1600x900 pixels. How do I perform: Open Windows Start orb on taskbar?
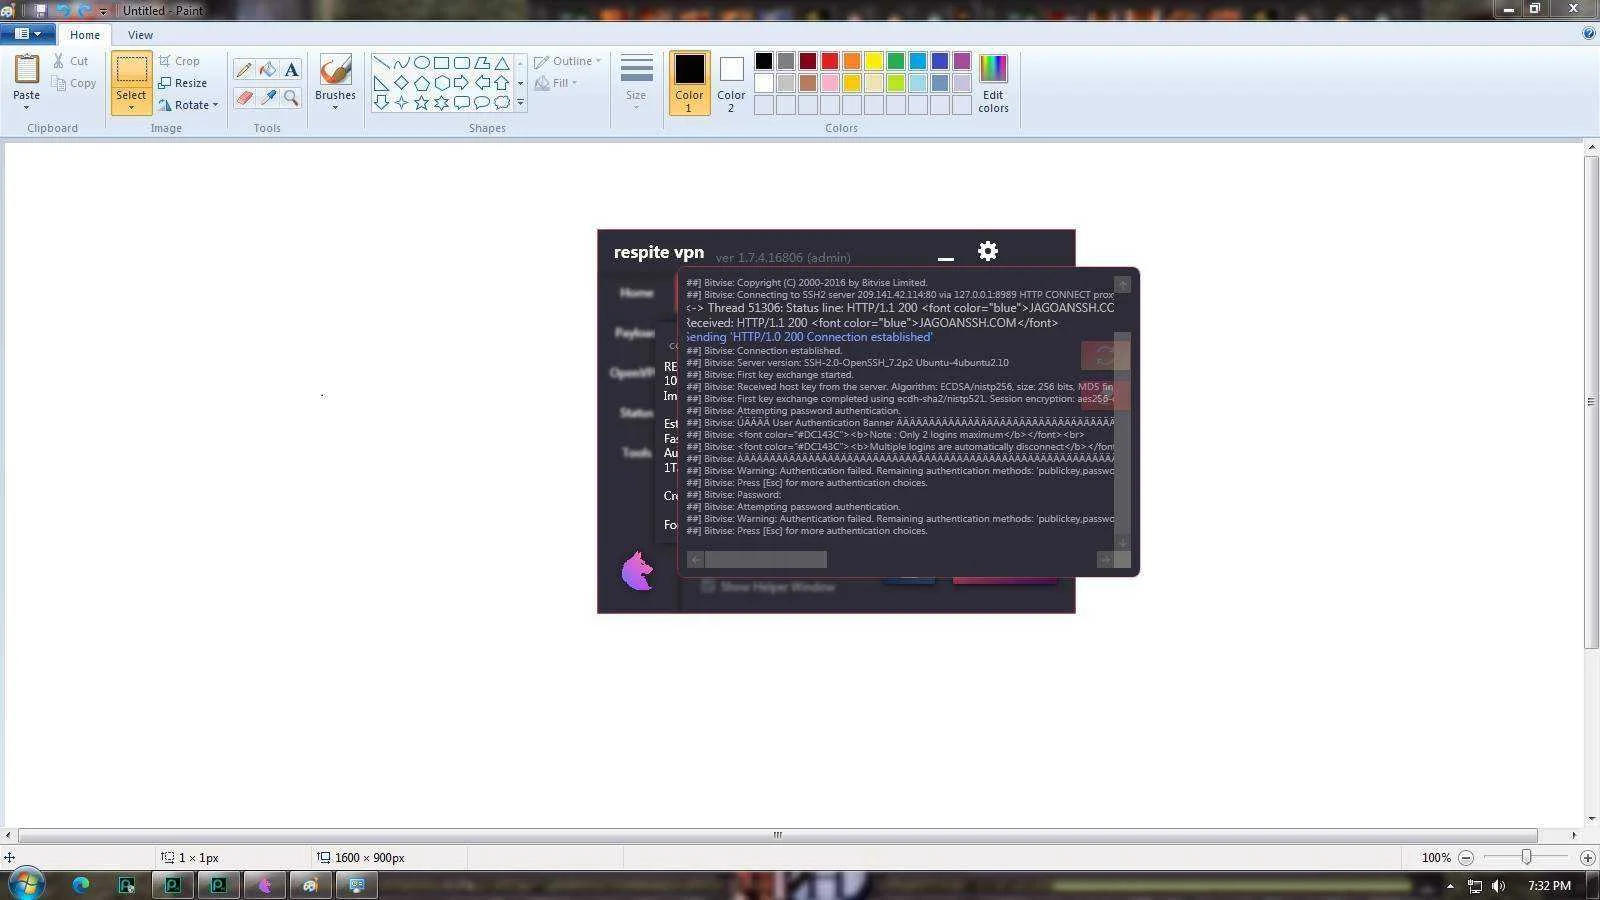point(27,884)
